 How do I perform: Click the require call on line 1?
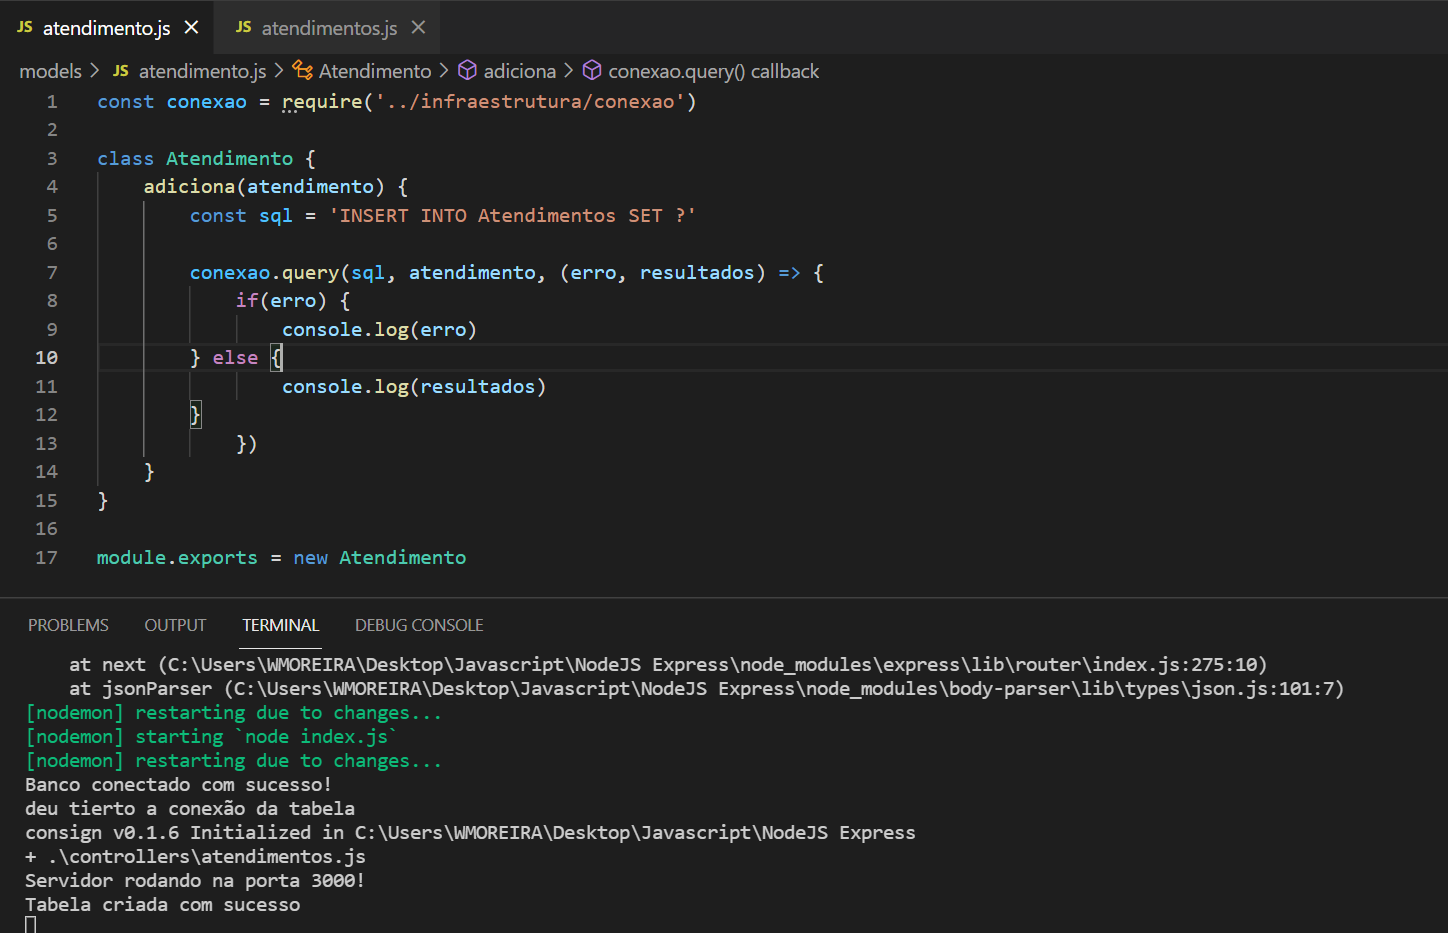[x=322, y=102]
